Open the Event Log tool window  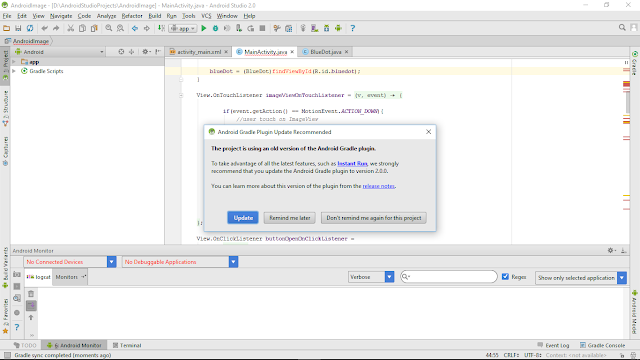point(553,345)
